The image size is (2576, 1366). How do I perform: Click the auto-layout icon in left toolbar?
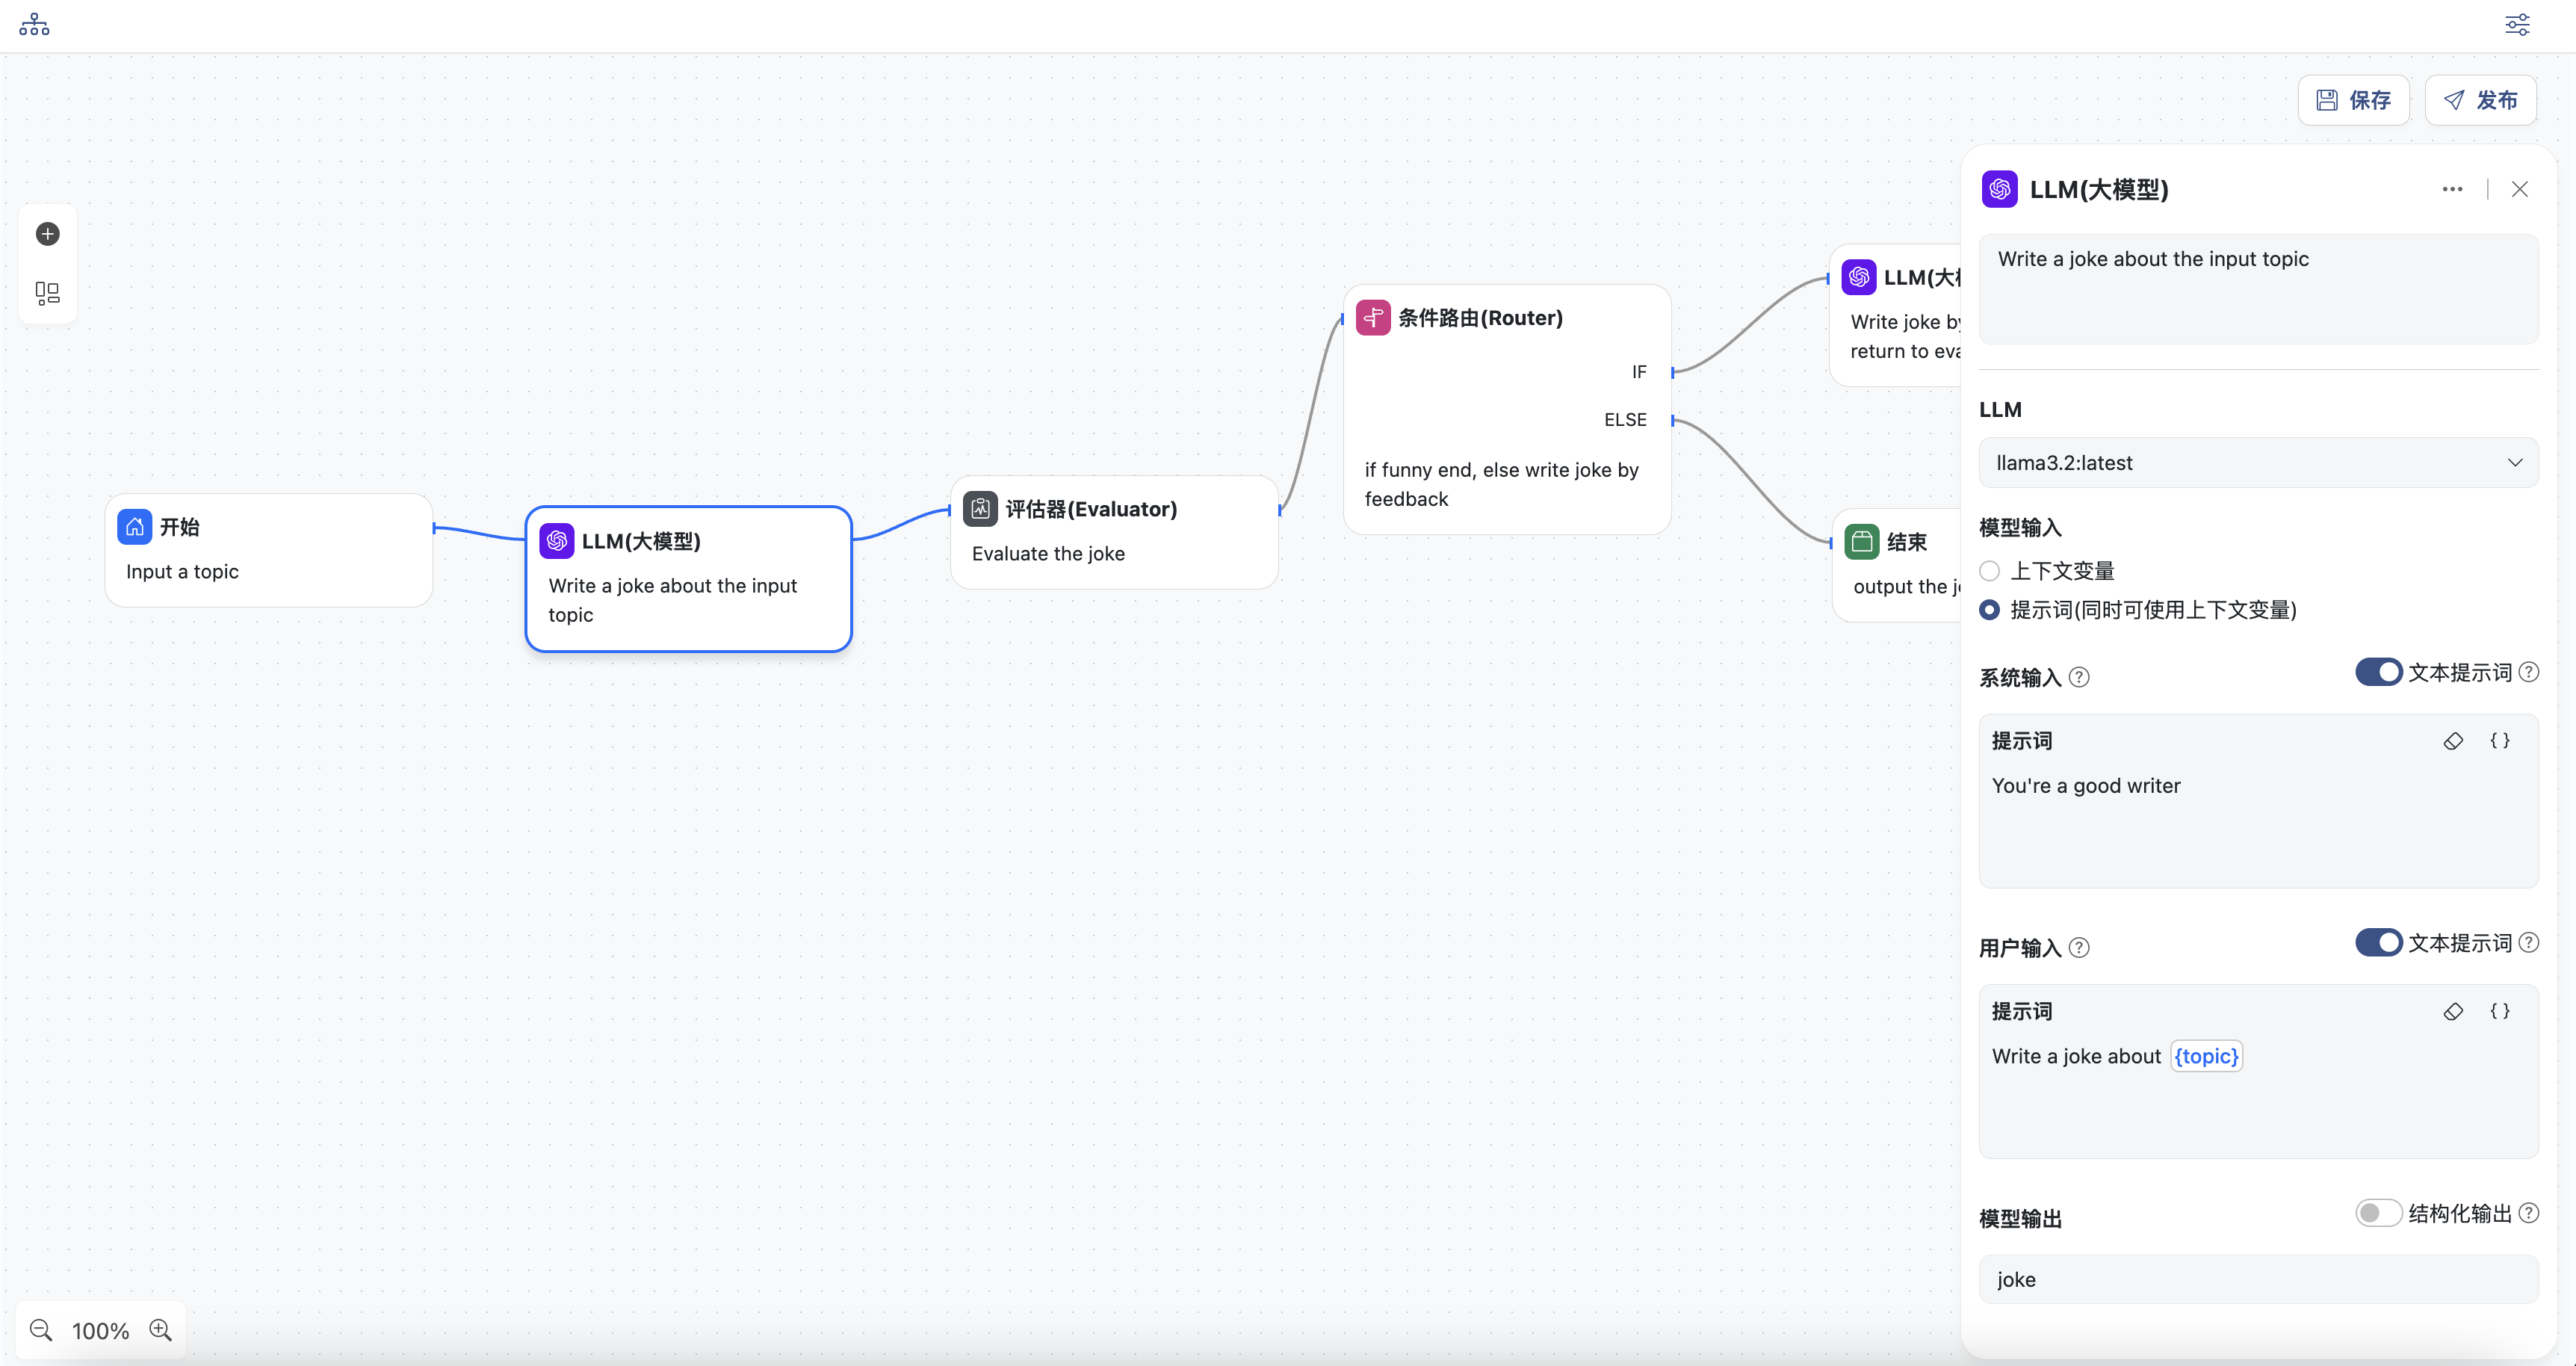[x=47, y=292]
